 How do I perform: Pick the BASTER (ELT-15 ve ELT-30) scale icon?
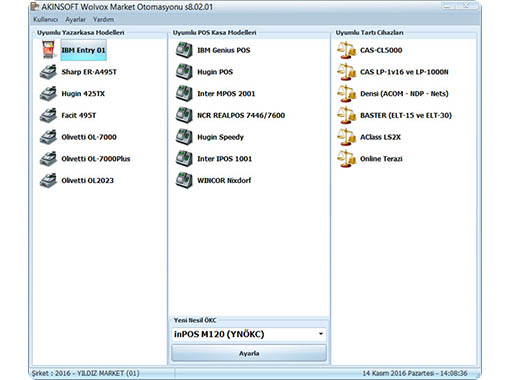click(x=346, y=115)
